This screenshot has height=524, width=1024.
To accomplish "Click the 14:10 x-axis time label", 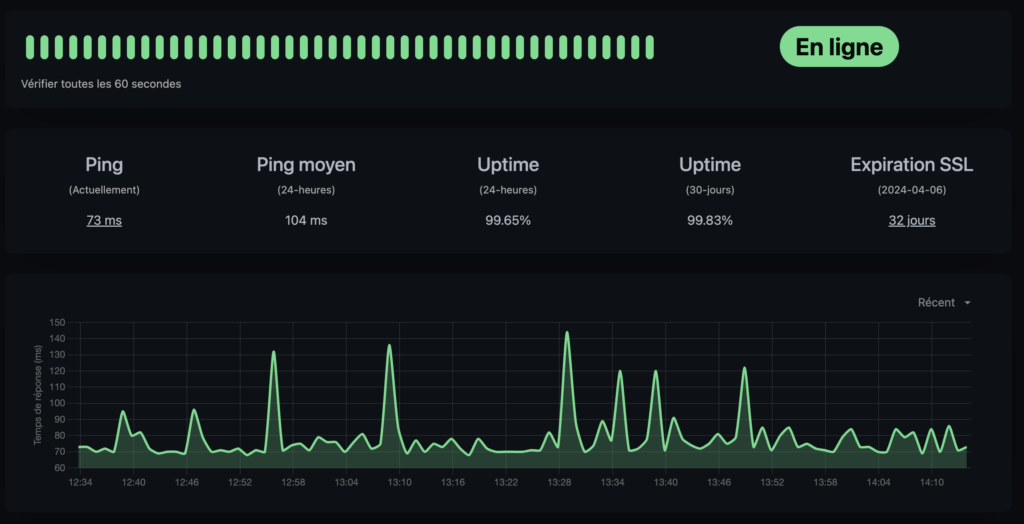I will (x=932, y=483).
